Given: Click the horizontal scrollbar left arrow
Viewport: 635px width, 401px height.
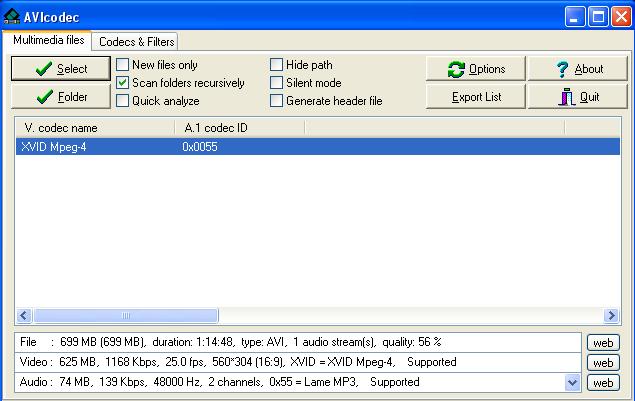Looking at the screenshot, I should 24,315.
